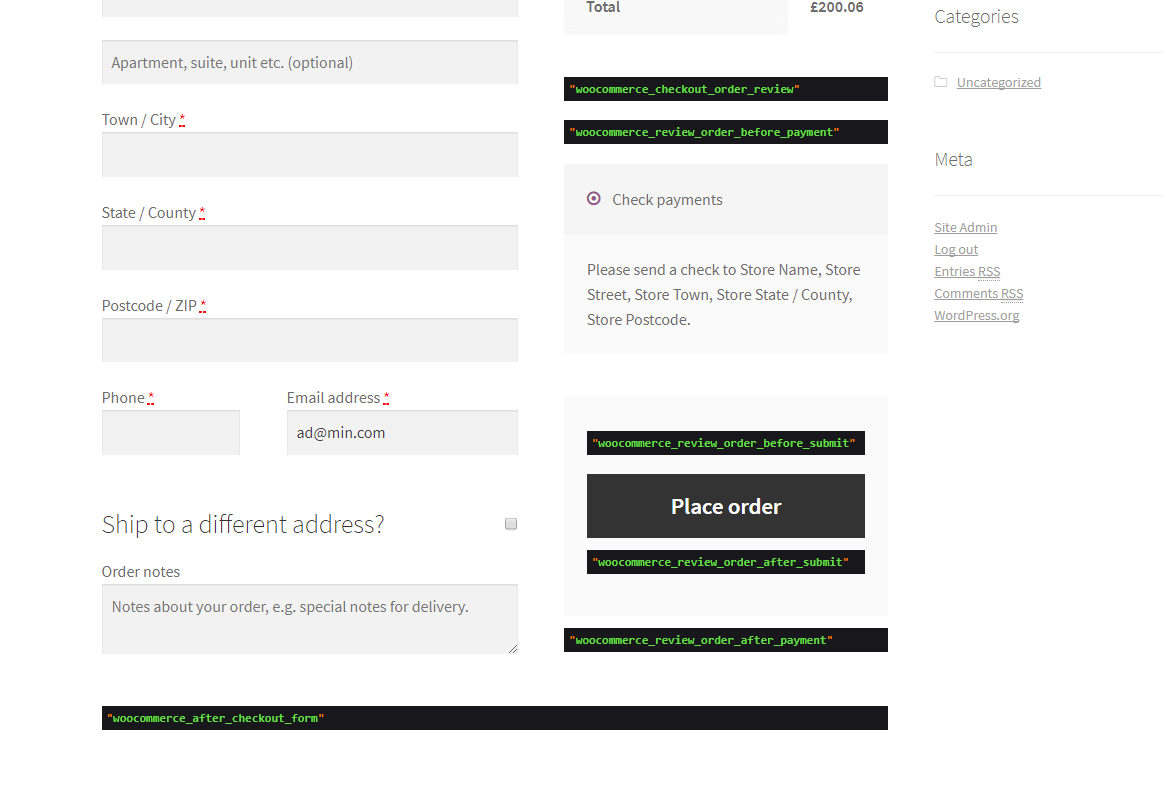Click the woocommerce_checkout_order_review hook label

click(726, 89)
